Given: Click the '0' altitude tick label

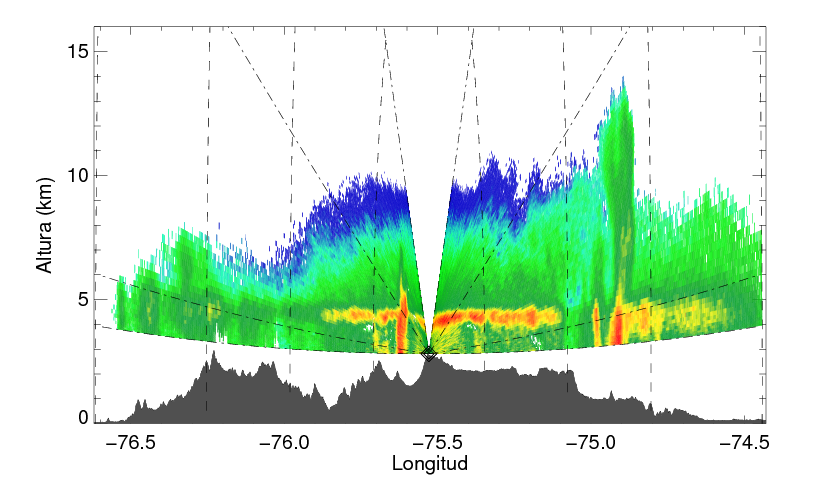Looking at the screenshot, I should coord(83,418).
